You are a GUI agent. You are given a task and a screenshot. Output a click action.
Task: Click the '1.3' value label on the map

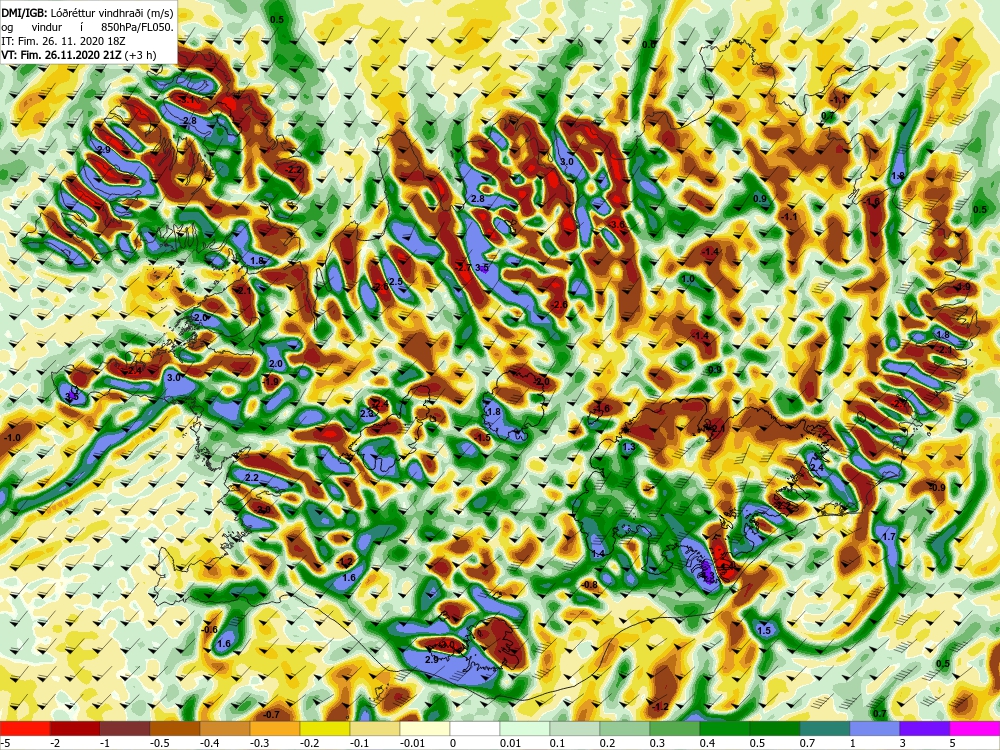(629, 448)
